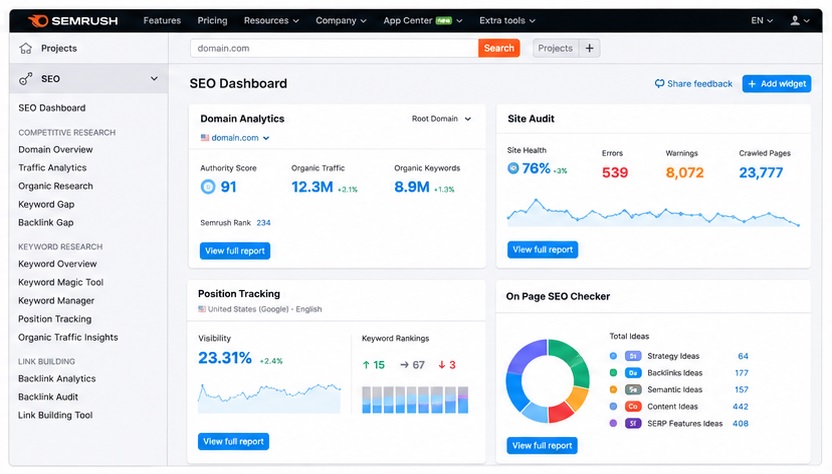
Task: Open Backlink Audit in sidebar
Action: point(48,397)
